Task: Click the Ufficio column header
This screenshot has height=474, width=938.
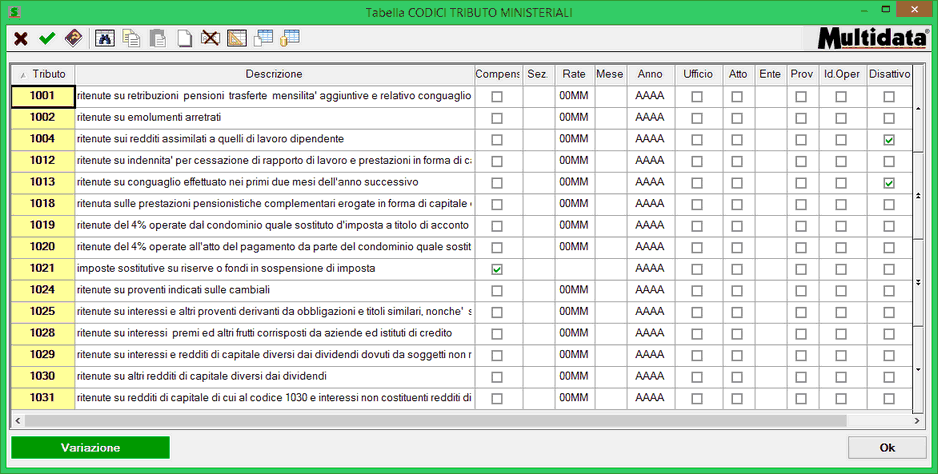Action: click(698, 74)
